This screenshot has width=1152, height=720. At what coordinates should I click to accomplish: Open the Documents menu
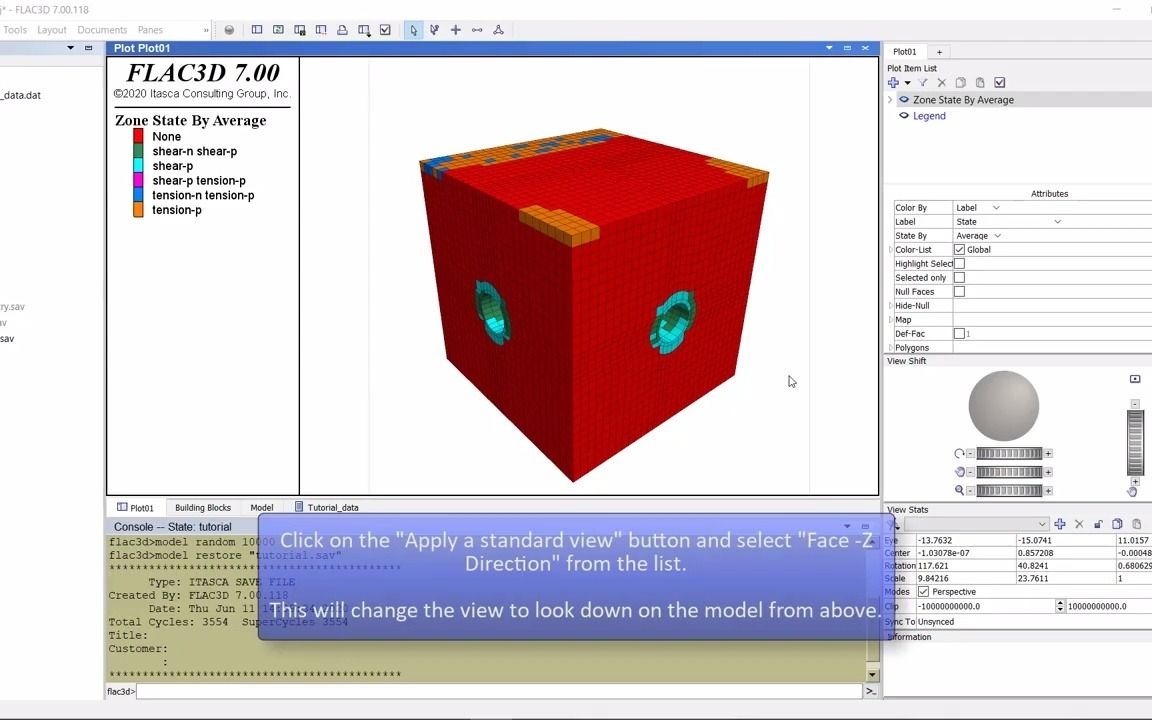102,29
